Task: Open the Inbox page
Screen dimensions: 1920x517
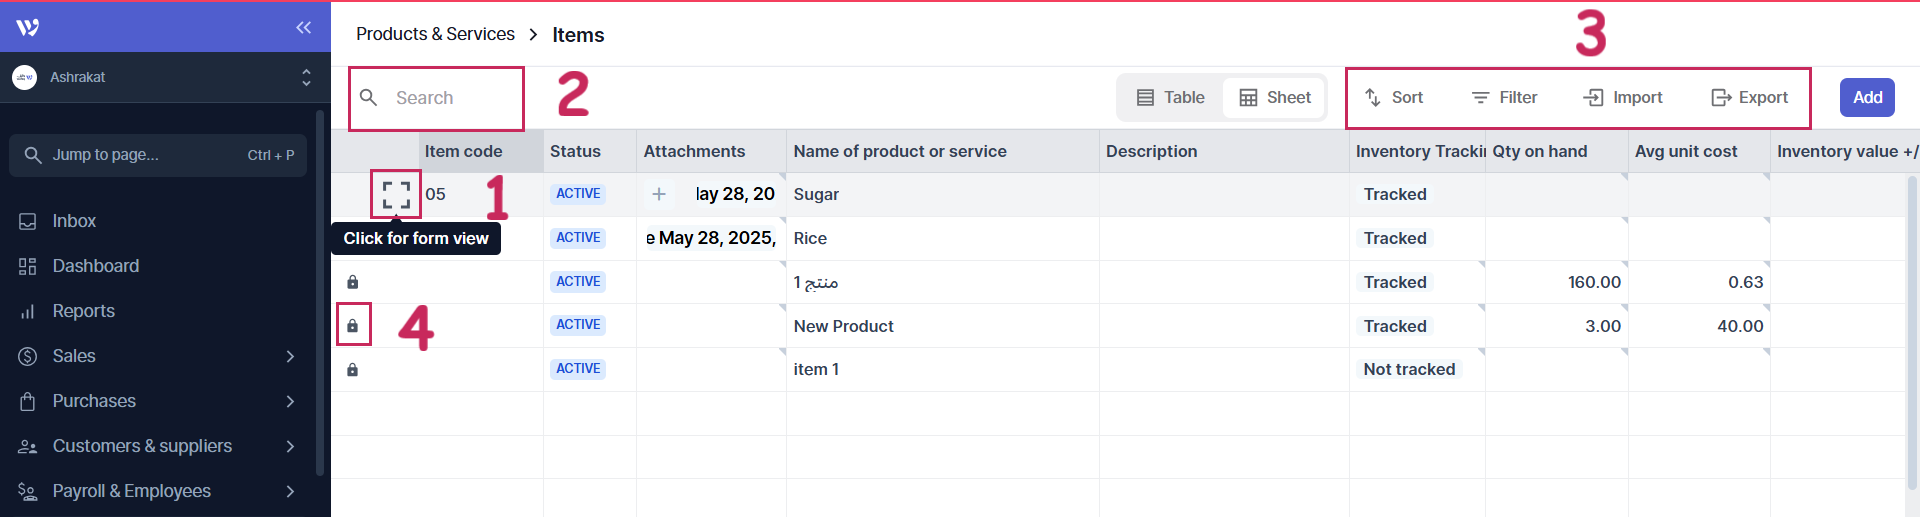Action: click(74, 221)
